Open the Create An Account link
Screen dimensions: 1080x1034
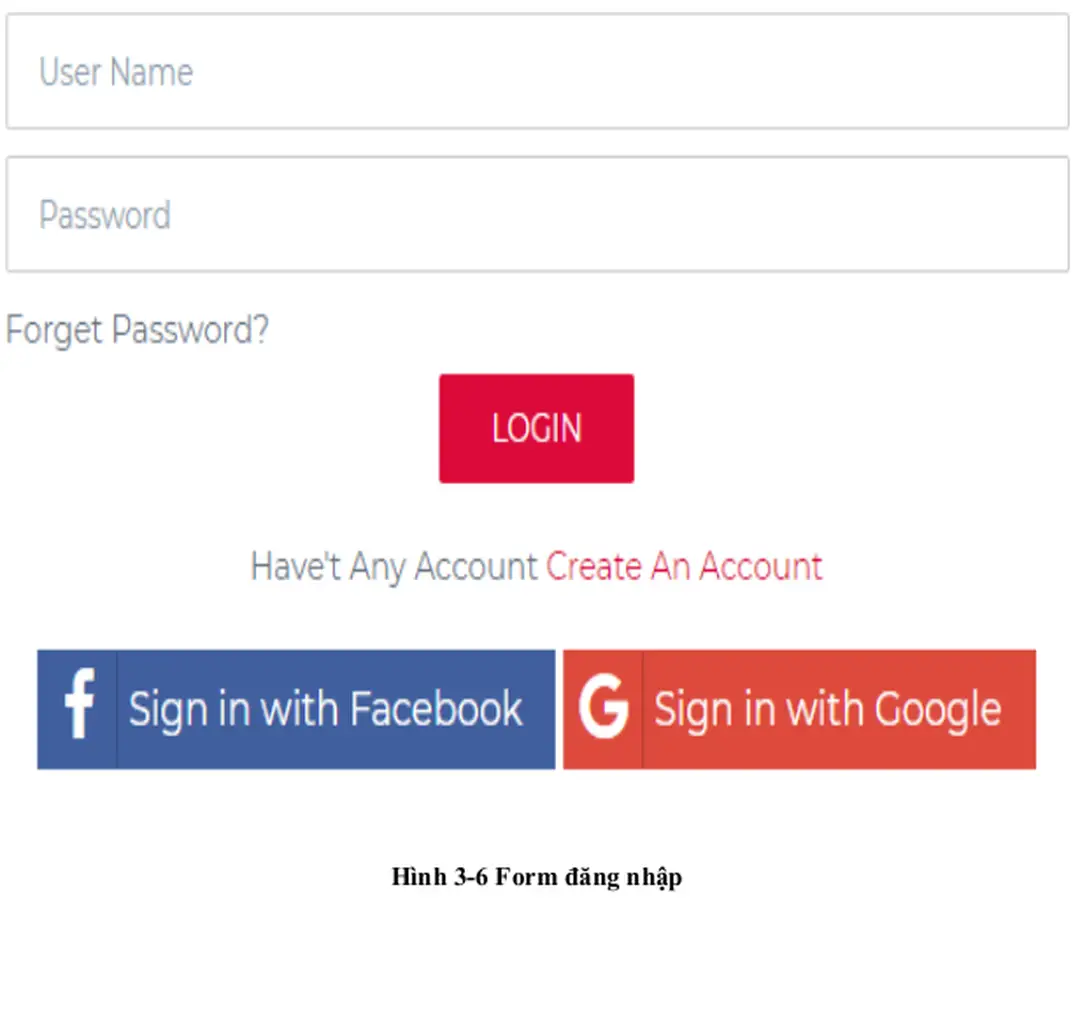pyautogui.click(x=684, y=567)
